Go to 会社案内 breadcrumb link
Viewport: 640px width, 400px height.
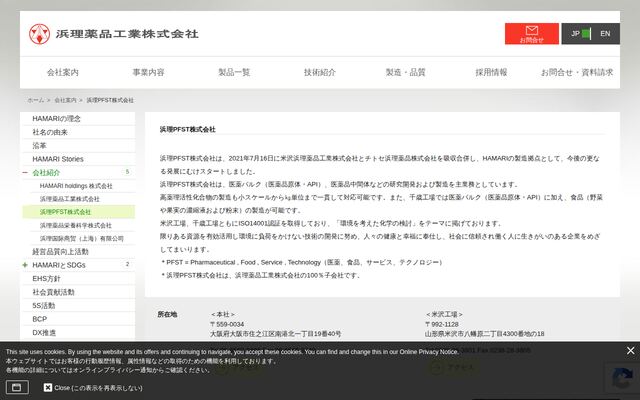click(65, 100)
